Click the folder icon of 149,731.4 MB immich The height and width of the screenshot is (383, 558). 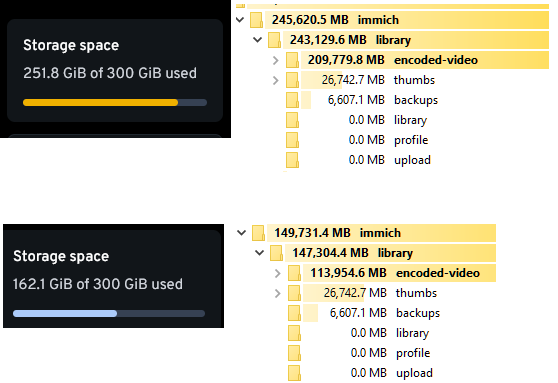[258, 233]
